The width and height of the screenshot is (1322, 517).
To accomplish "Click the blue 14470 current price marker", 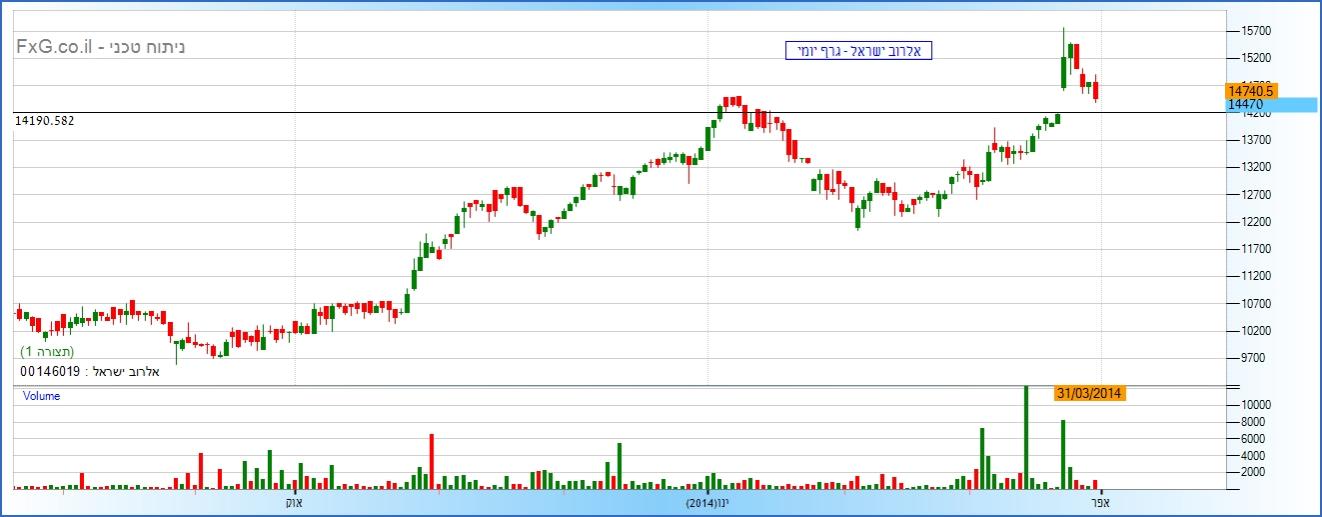I will pyautogui.click(x=1270, y=104).
